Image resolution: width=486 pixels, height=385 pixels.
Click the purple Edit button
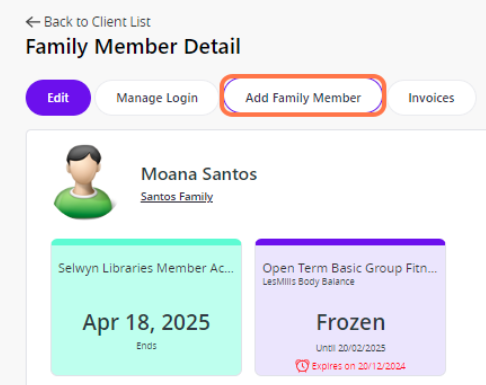click(x=58, y=98)
